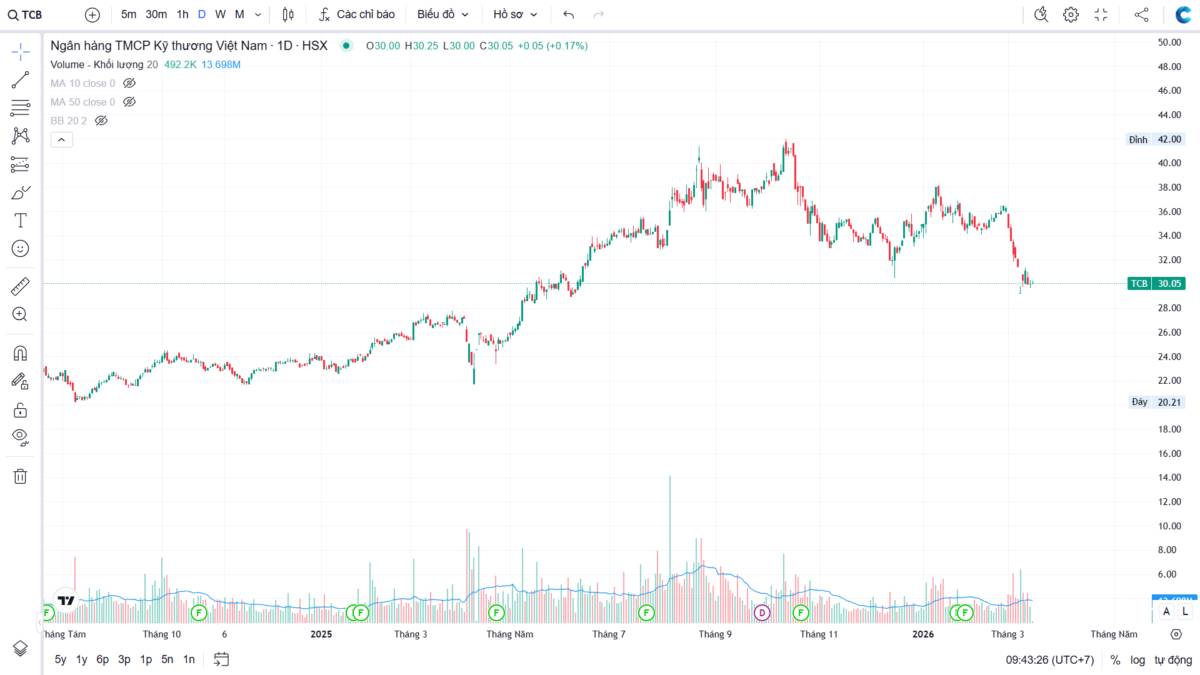Toggle fullscreen mode
The height and width of the screenshot is (675, 1200).
[x=1101, y=15]
